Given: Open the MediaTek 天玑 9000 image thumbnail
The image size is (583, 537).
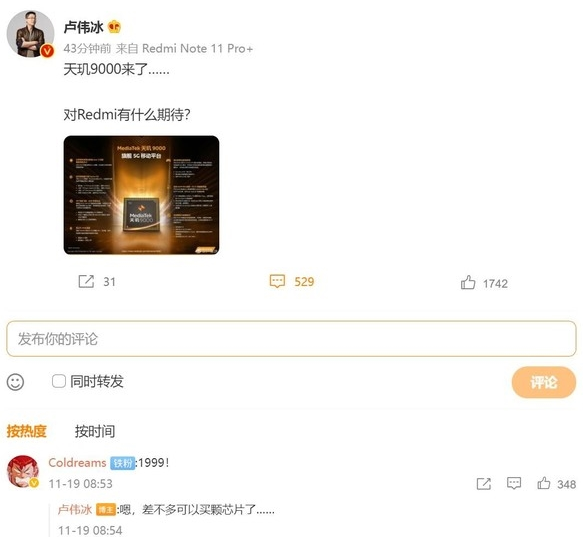Looking at the screenshot, I should [141, 195].
